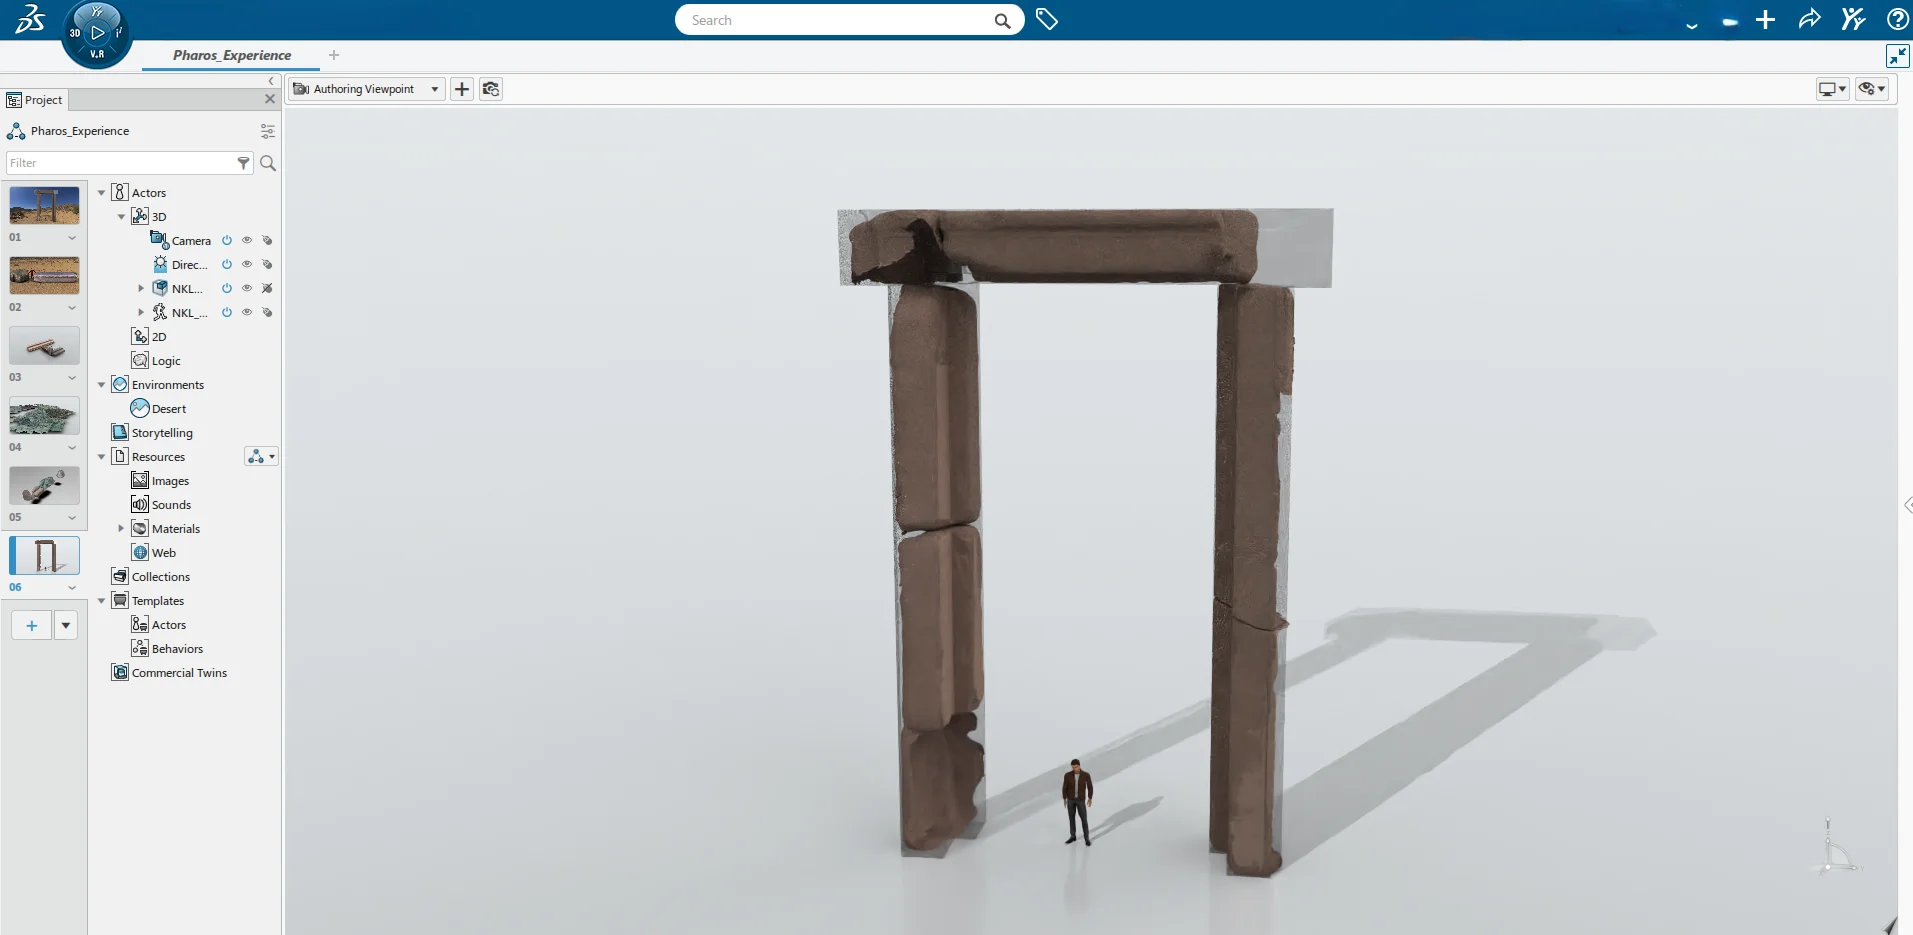Click the camera capture icon in viewpoint toolbar

pos(489,89)
